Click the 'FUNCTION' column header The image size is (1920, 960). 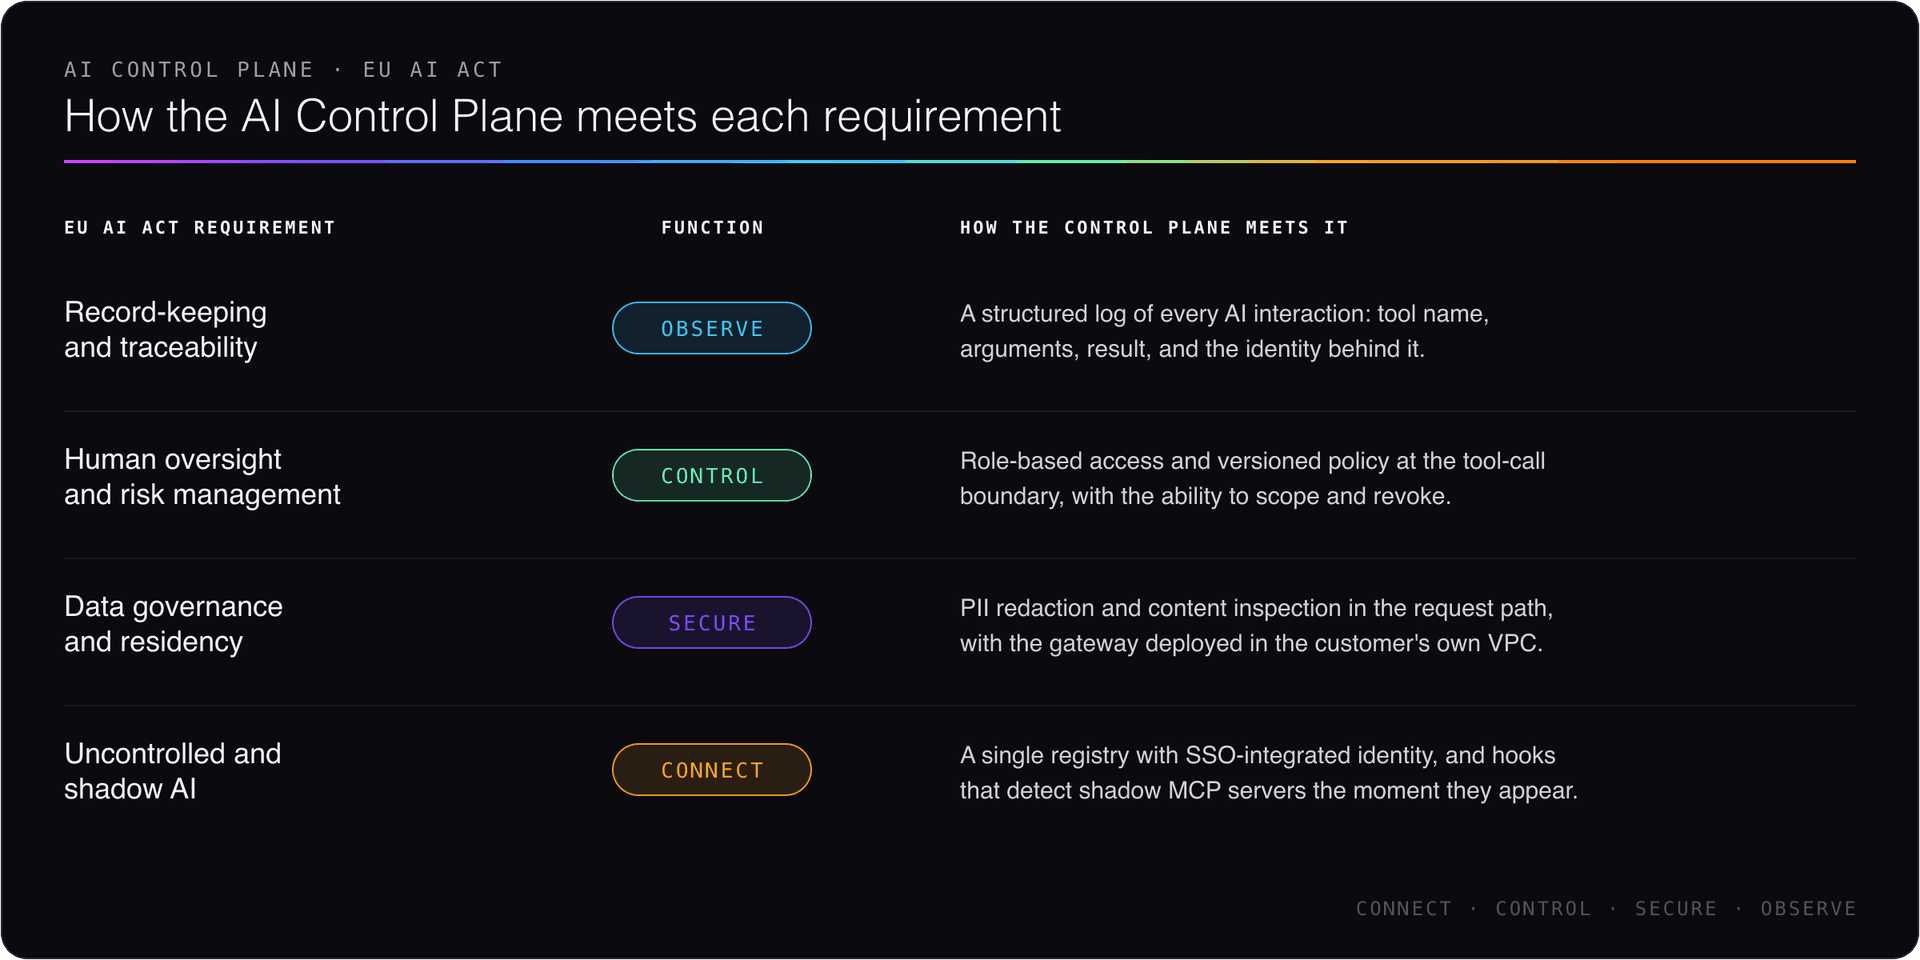click(x=712, y=227)
